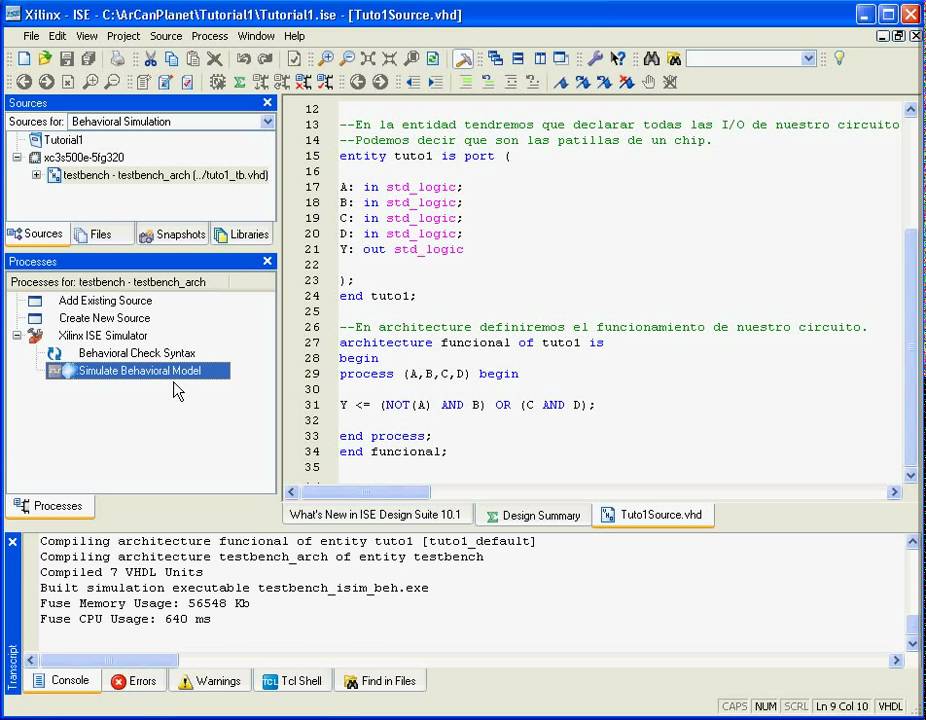Click the comment lines green icon
This screenshot has height=720, width=926.
[x=466, y=82]
